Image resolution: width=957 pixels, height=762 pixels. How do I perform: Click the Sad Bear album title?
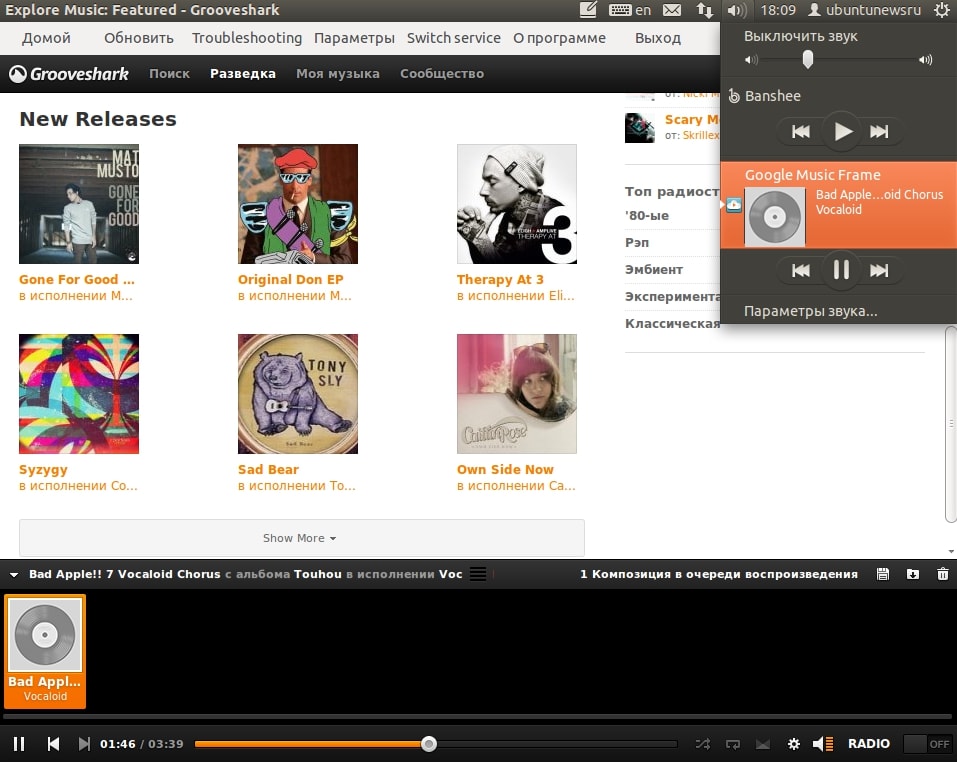coord(268,470)
